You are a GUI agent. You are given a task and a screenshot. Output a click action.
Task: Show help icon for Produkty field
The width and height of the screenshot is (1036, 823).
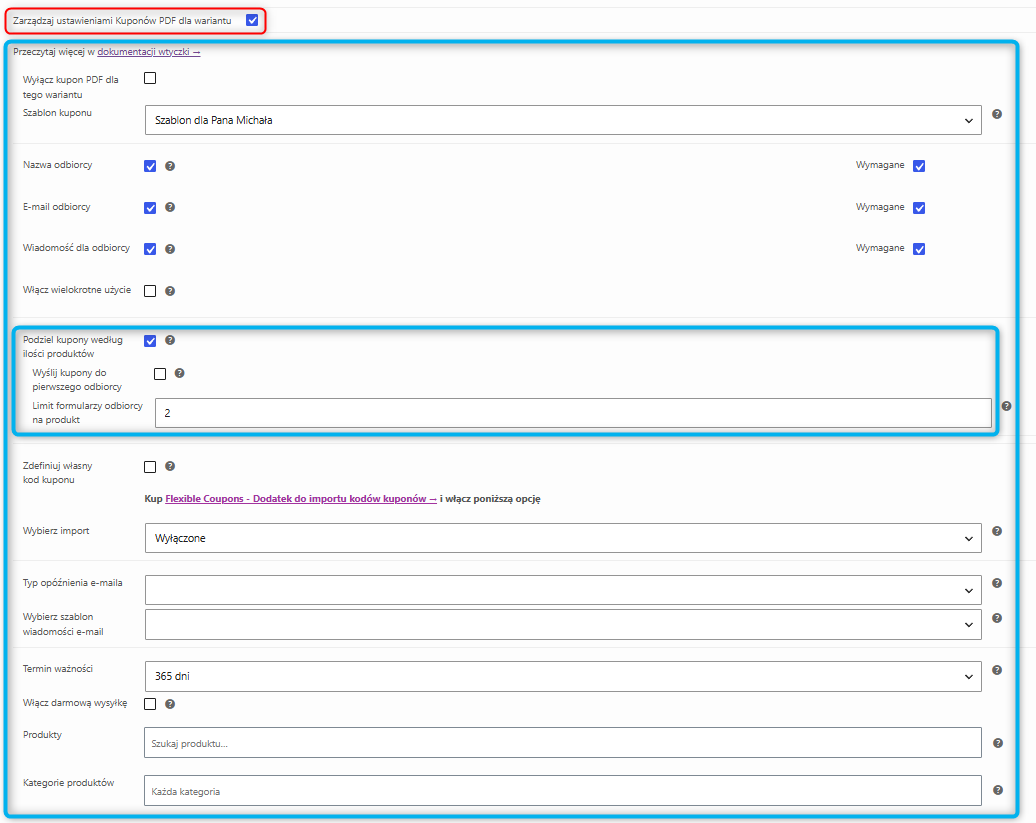click(998, 743)
